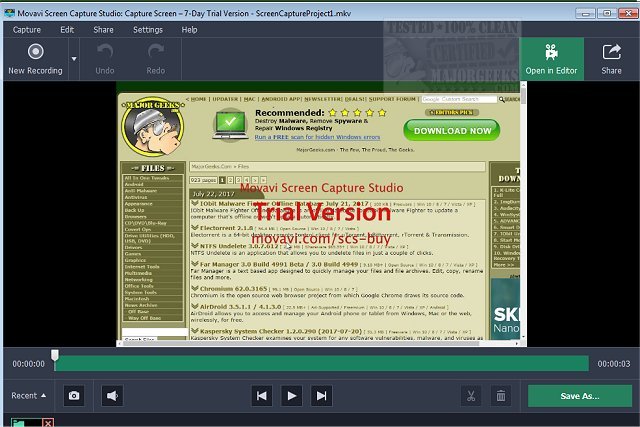The height and width of the screenshot is (427, 640).
Task: Click Google Custom Search field in preview
Action: (459, 99)
